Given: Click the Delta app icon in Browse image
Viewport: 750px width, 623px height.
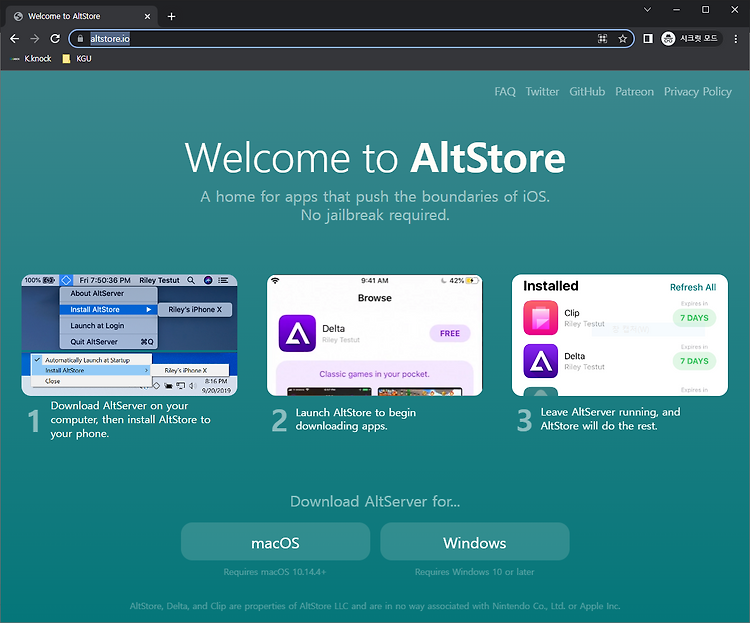Looking at the screenshot, I should click(297, 333).
